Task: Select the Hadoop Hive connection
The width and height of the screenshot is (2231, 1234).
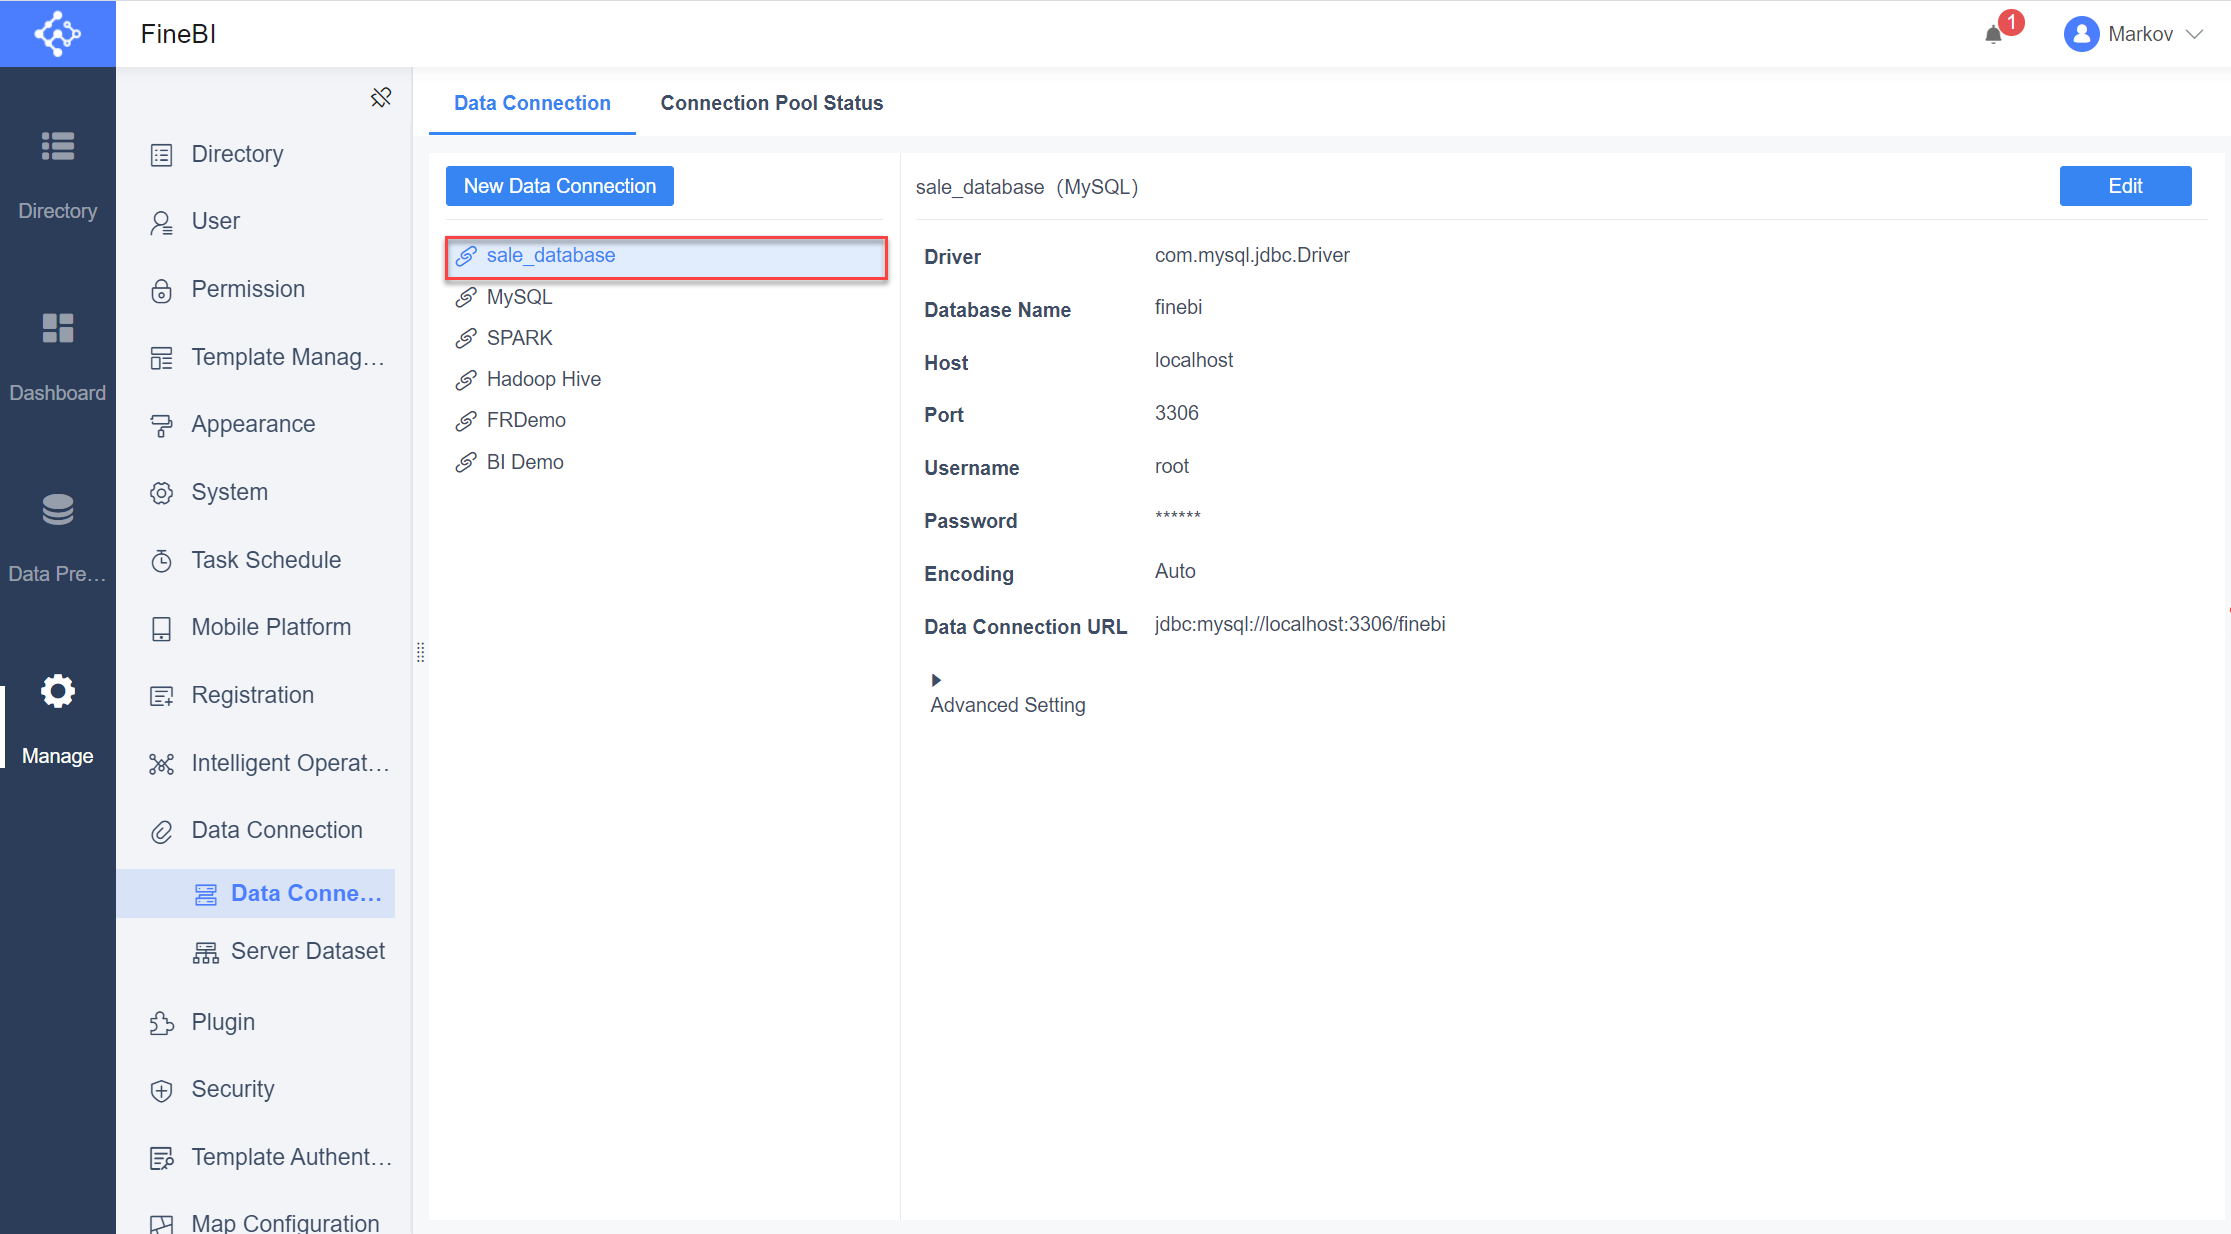Action: click(x=666, y=379)
